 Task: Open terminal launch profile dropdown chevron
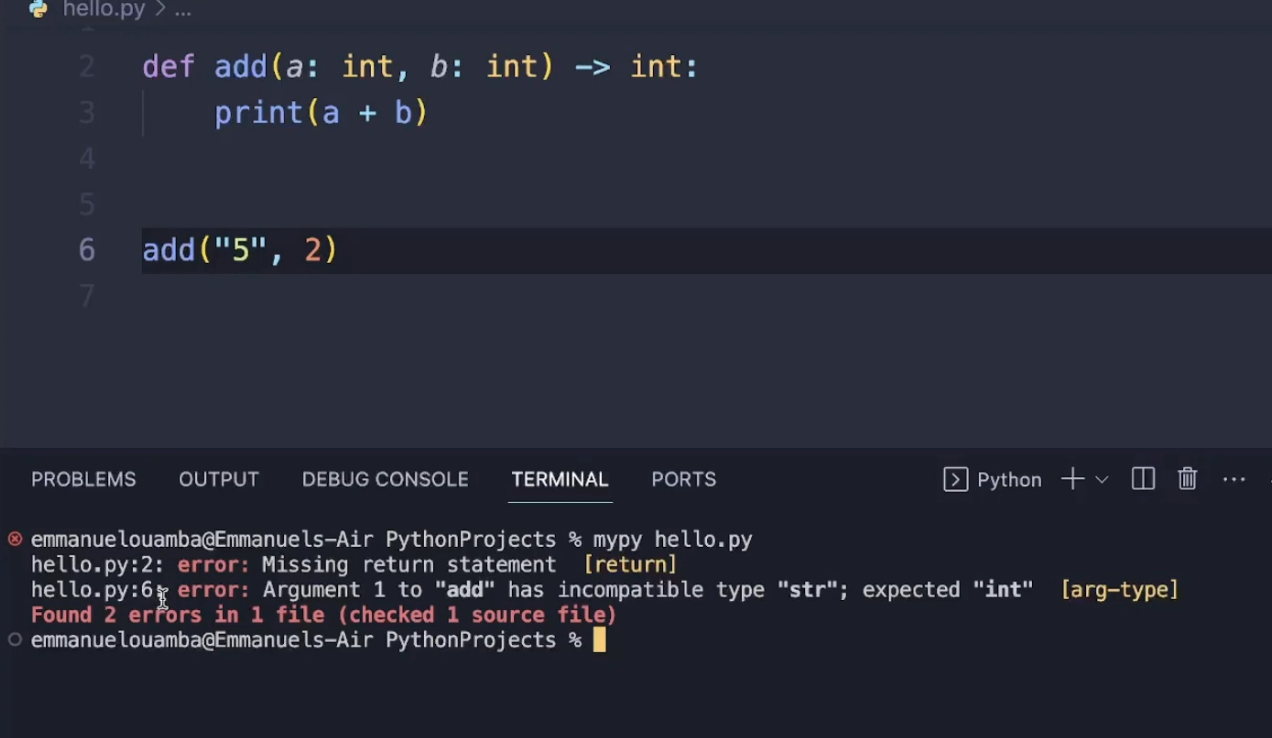[x=1102, y=480]
